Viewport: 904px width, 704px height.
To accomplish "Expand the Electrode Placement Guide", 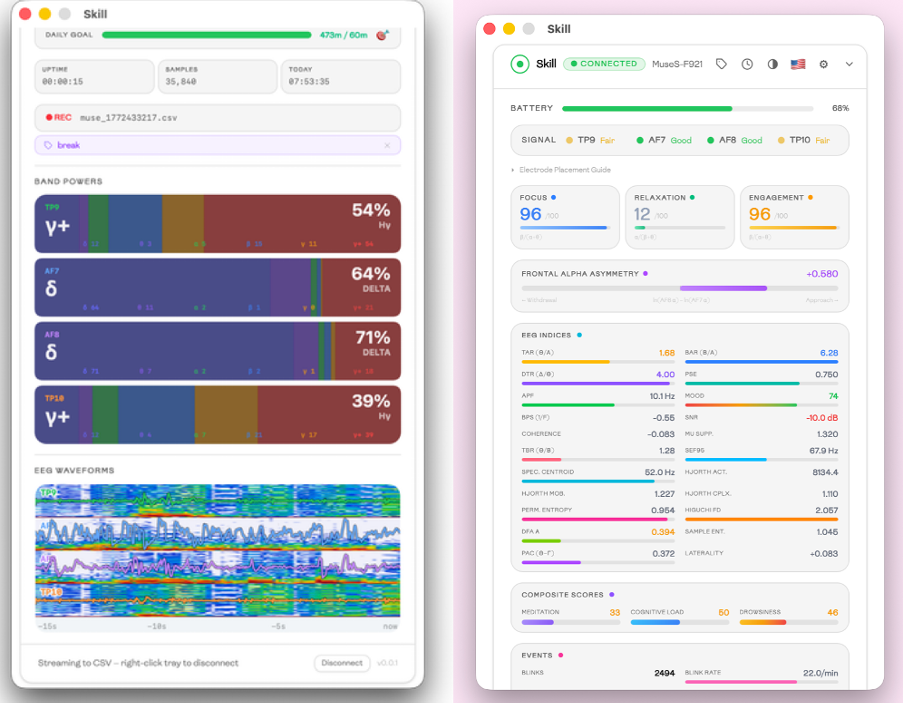I will 562,170.
